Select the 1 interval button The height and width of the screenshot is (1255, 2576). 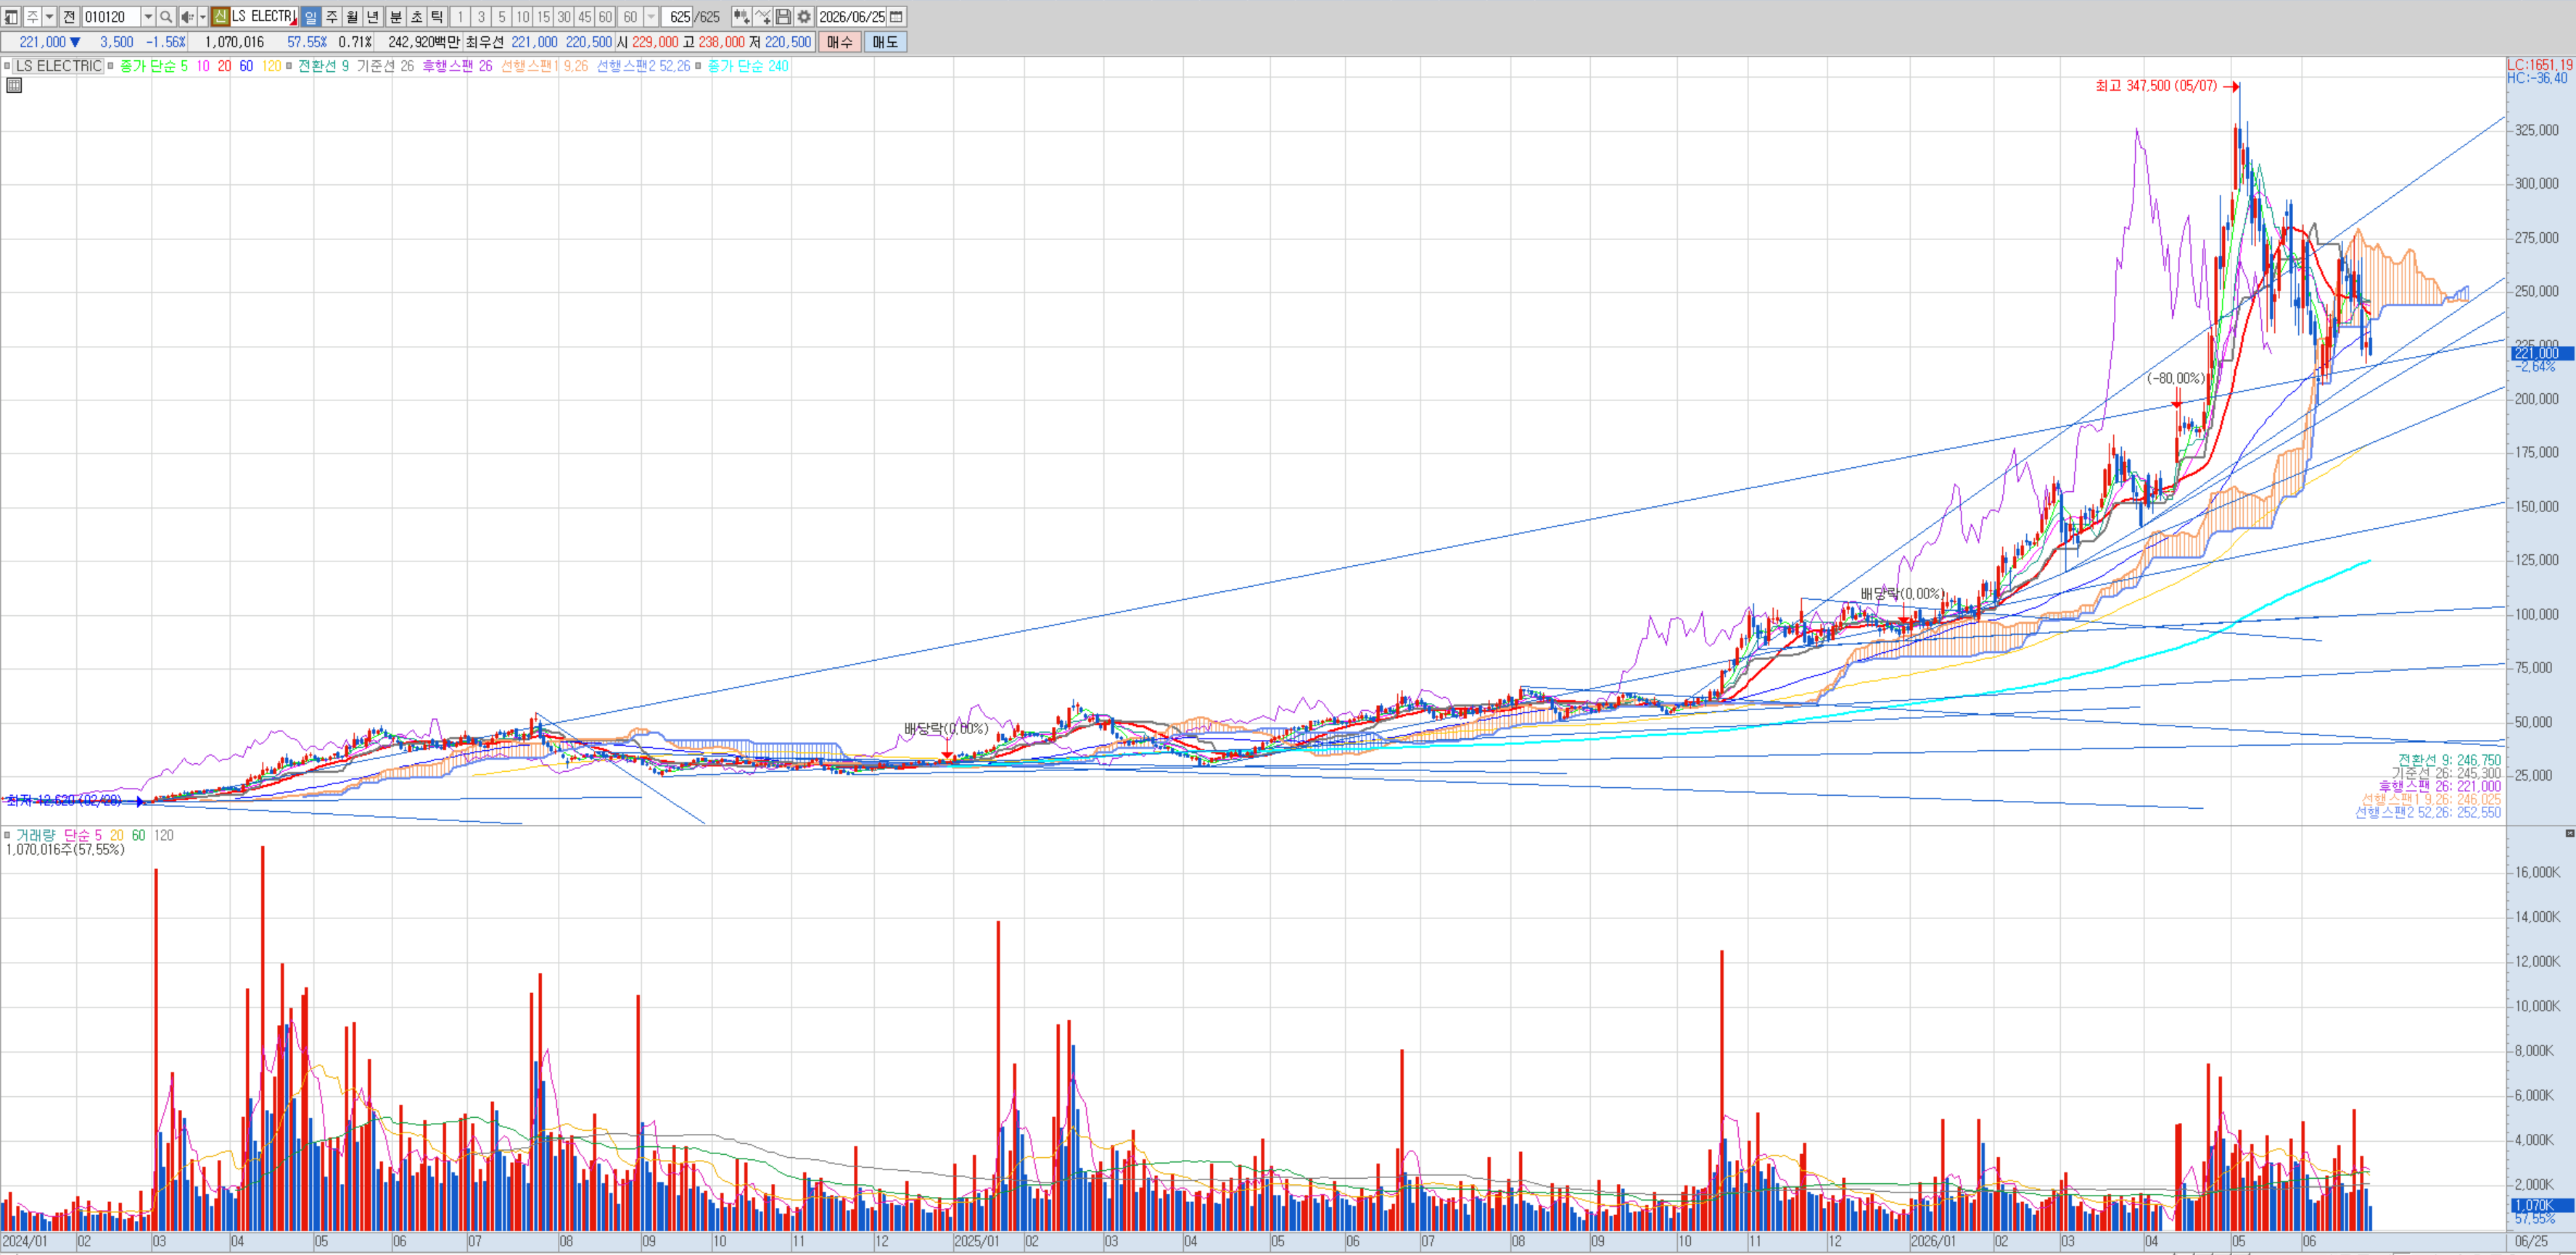tap(460, 17)
